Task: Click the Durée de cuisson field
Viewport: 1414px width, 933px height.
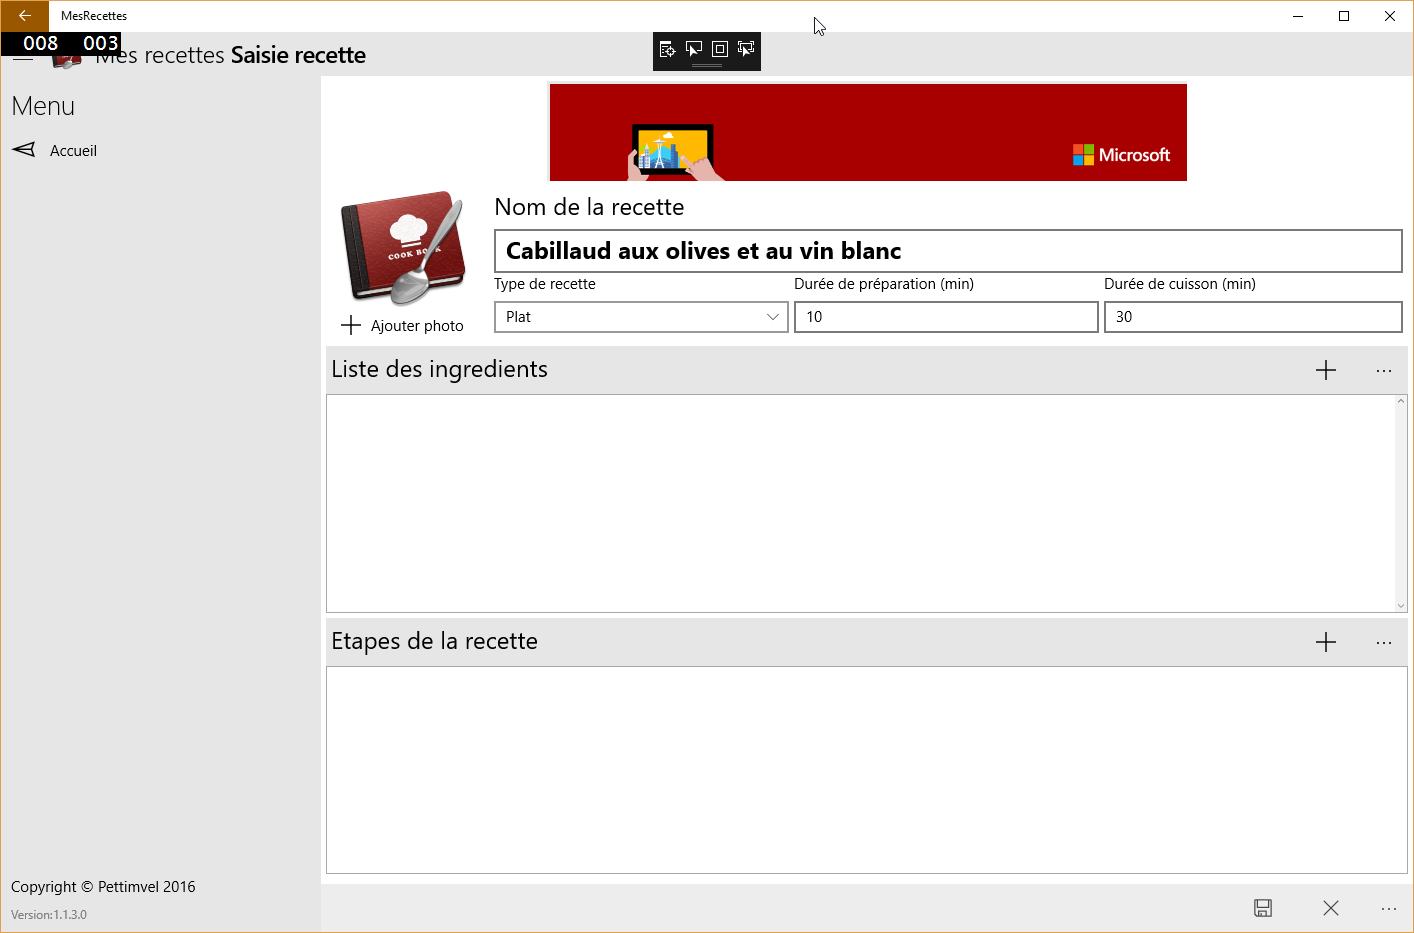Action: 1253,317
